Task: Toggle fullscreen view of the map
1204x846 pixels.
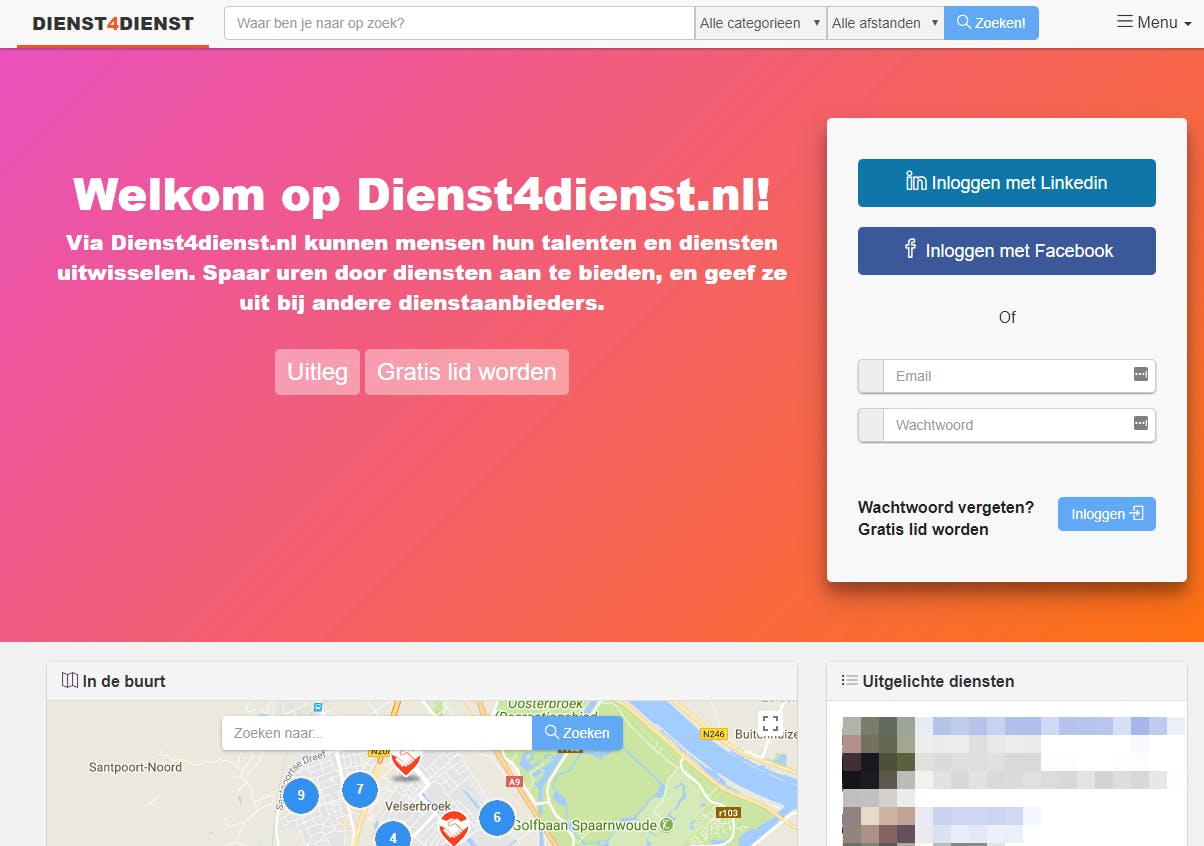Action: coord(770,723)
